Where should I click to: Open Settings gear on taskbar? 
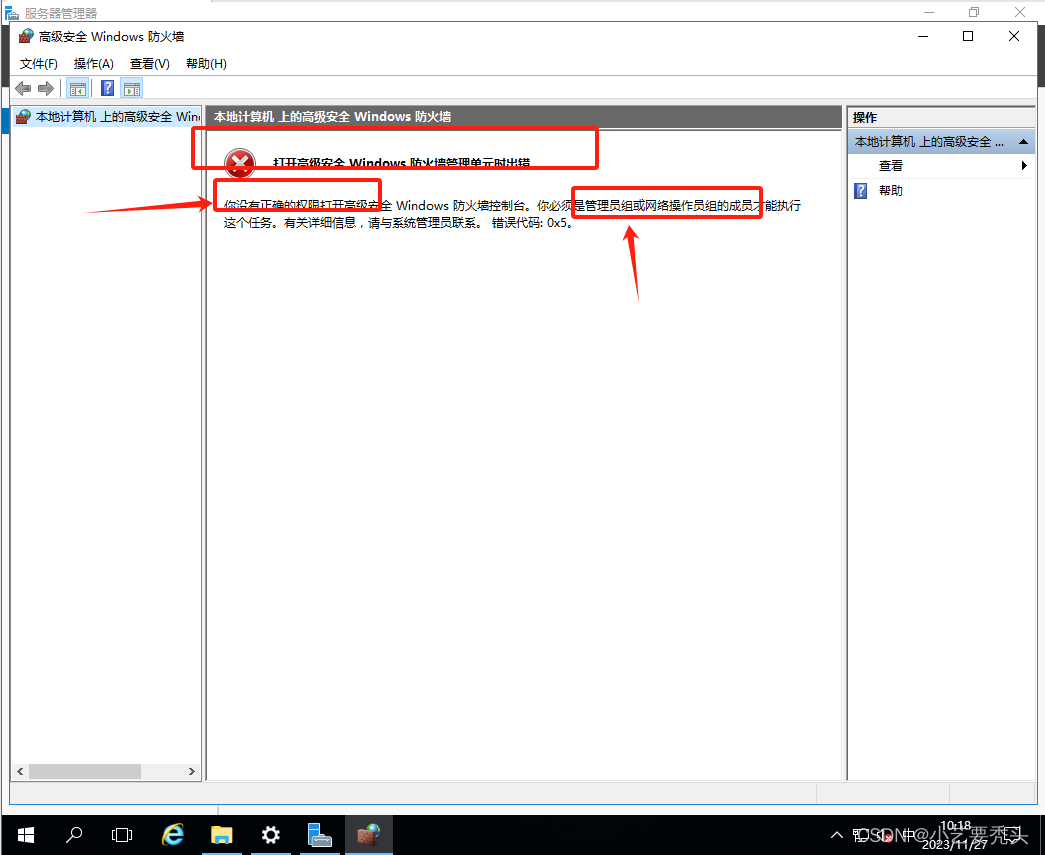[x=271, y=834]
